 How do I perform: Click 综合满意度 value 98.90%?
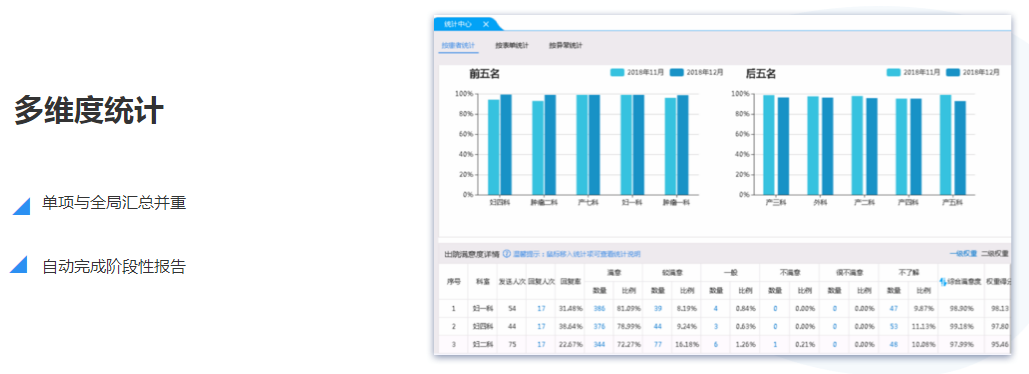click(x=960, y=308)
